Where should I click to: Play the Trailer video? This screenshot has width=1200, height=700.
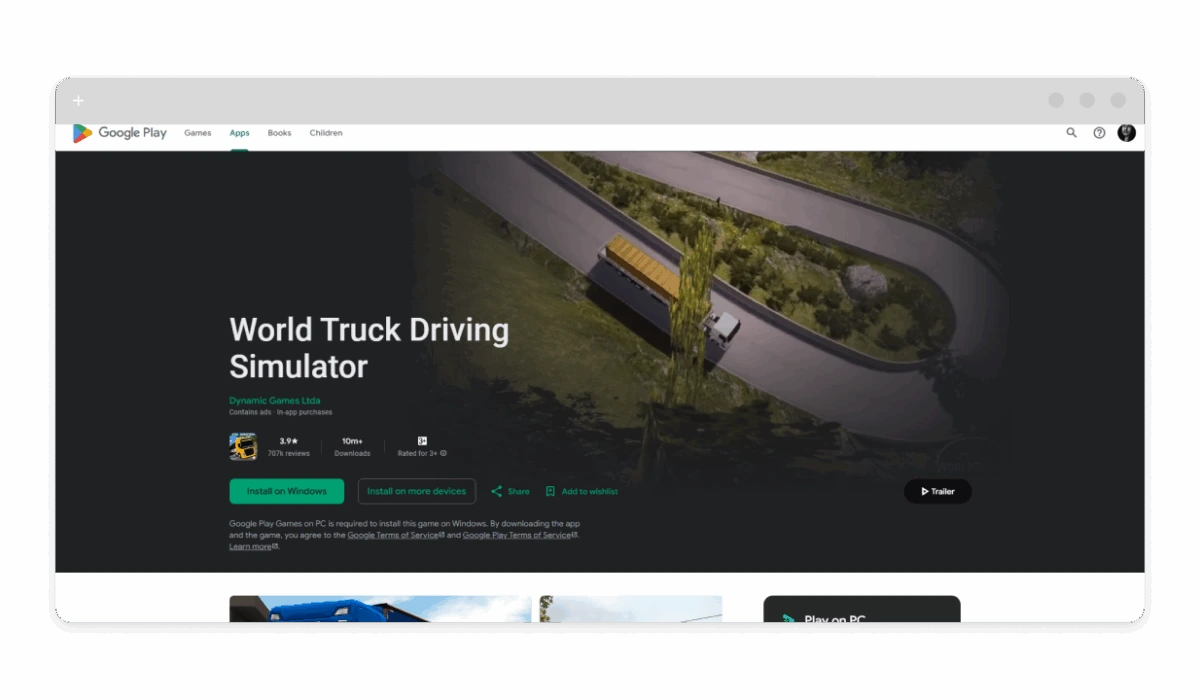pyautogui.click(x=937, y=492)
